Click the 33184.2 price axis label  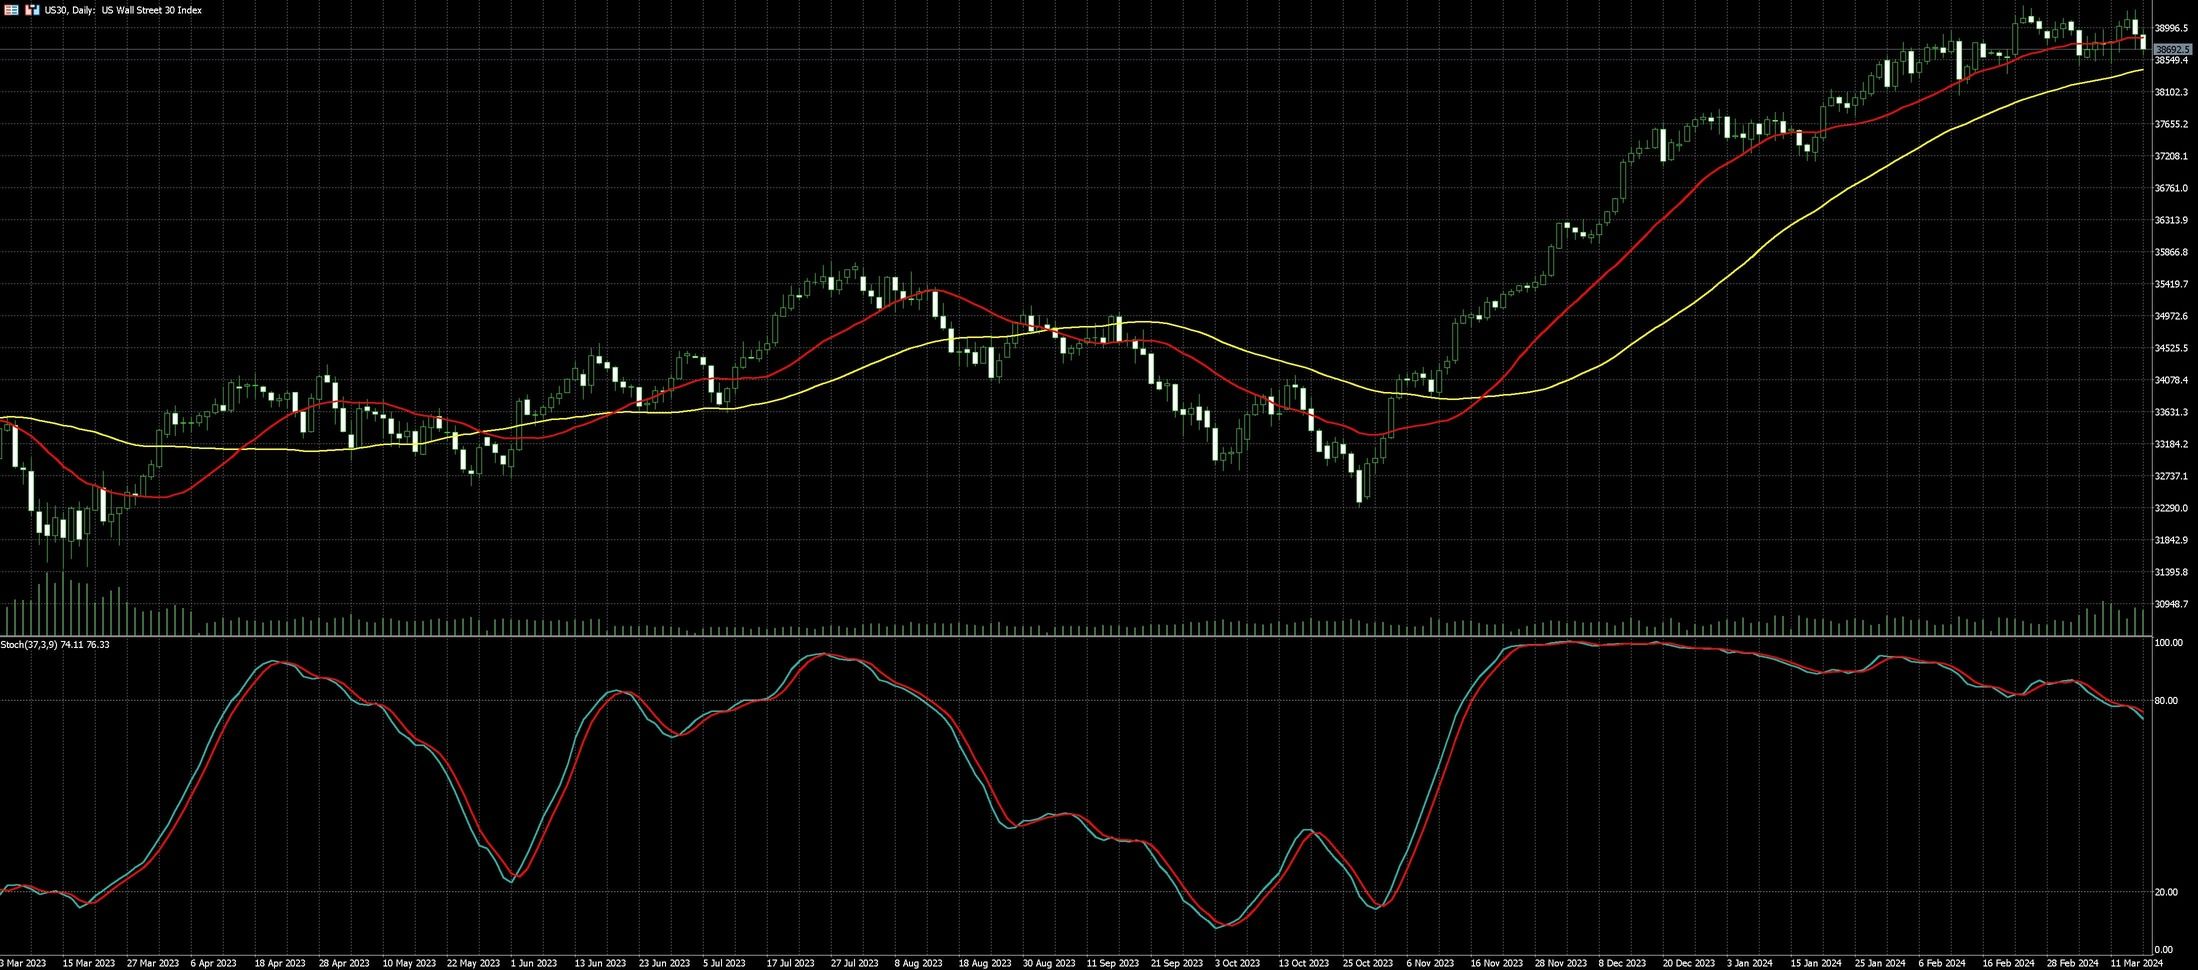click(2173, 444)
